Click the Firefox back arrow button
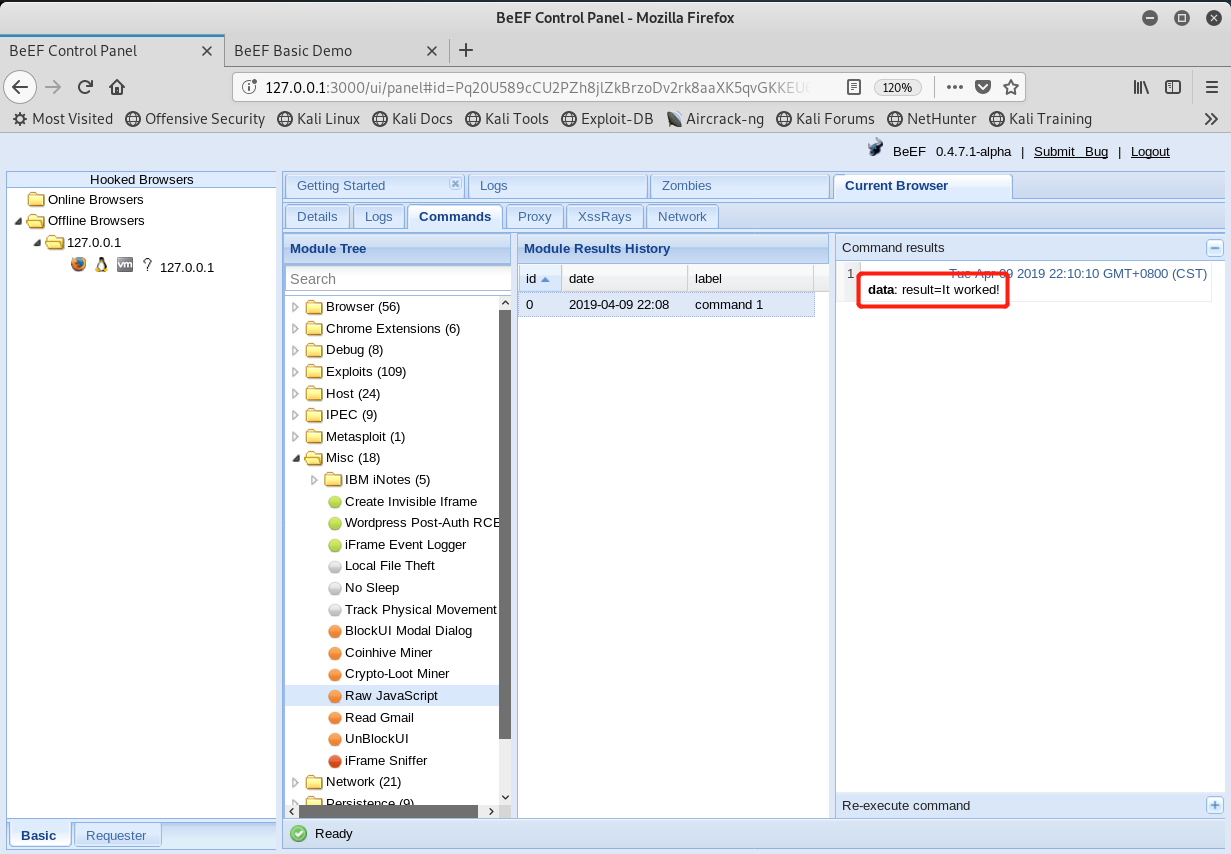The height and width of the screenshot is (854, 1231). pyautogui.click(x=20, y=87)
